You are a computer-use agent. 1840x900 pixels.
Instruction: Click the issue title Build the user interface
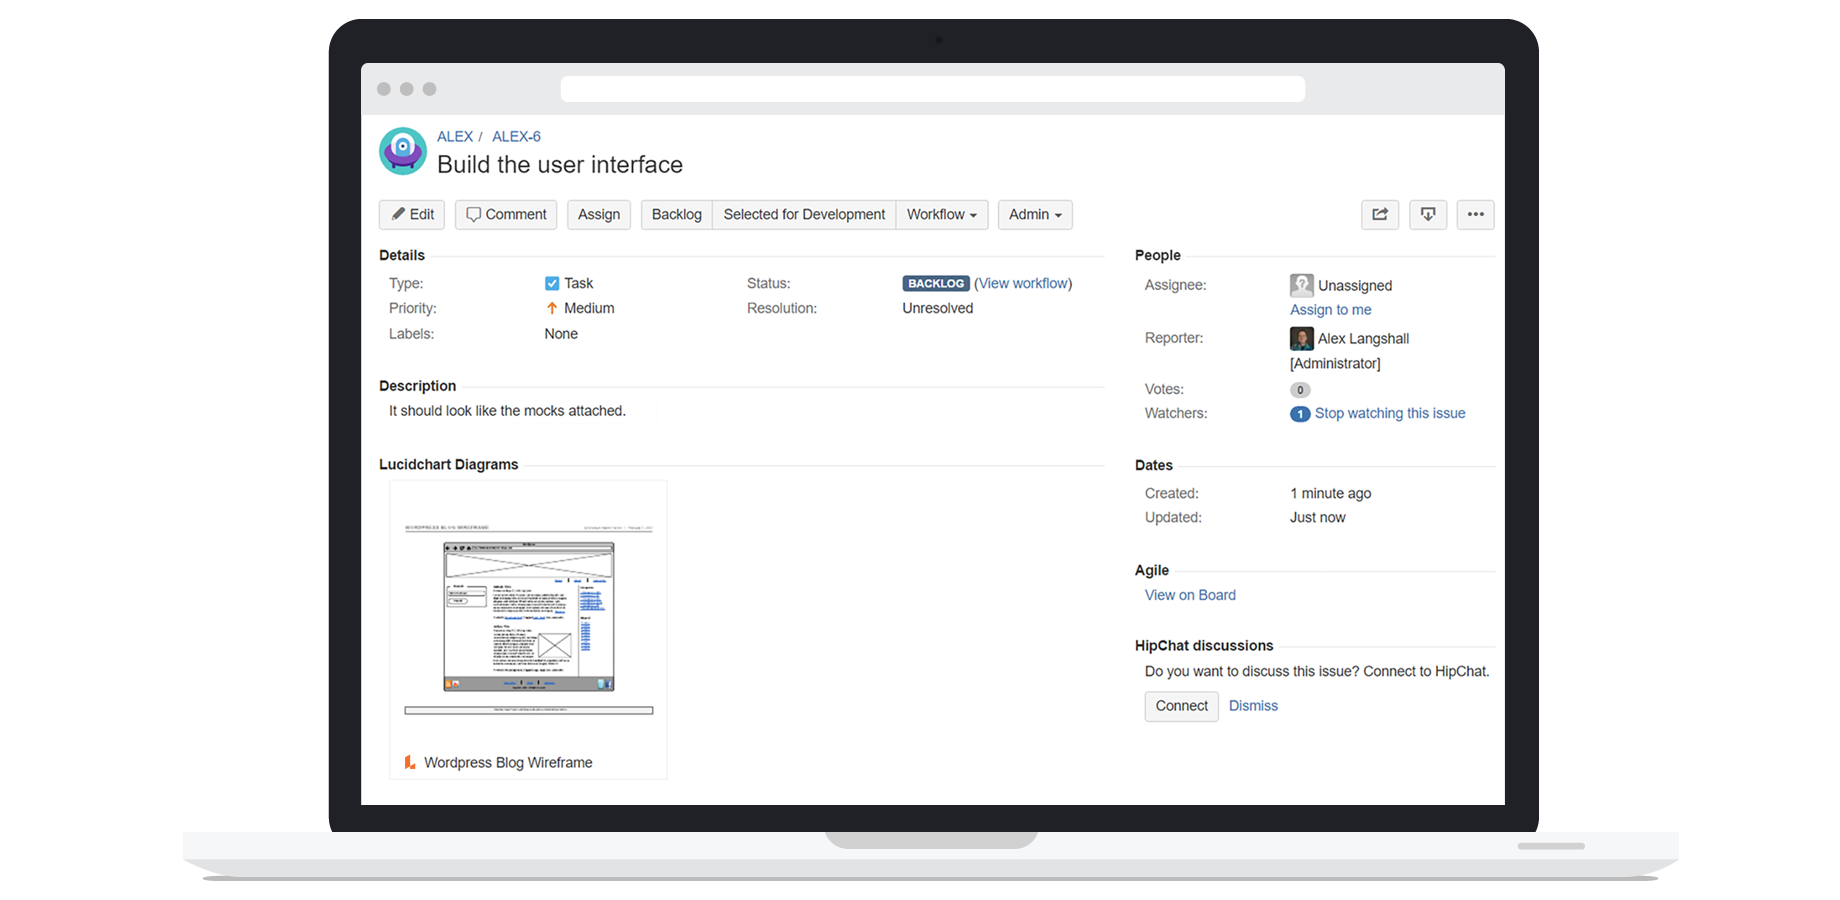[560, 164]
